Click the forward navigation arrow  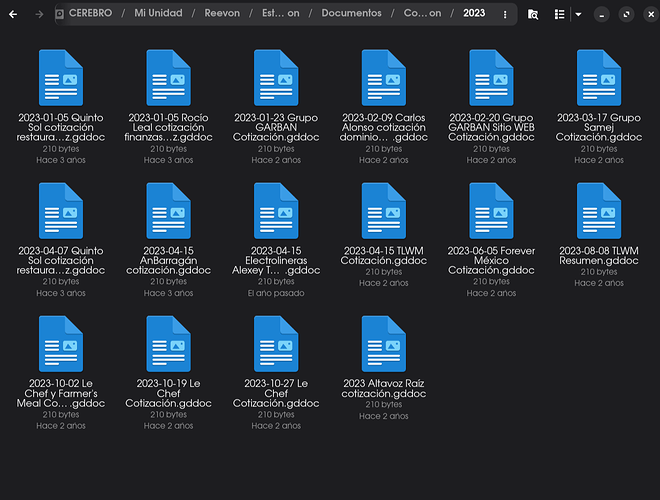[39, 14]
